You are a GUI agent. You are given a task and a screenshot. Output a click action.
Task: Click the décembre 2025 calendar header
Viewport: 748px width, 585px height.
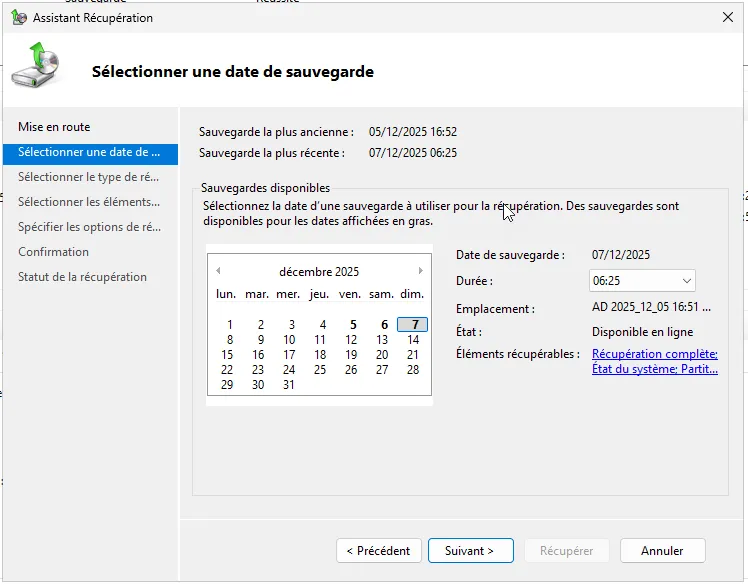coord(319,272)
